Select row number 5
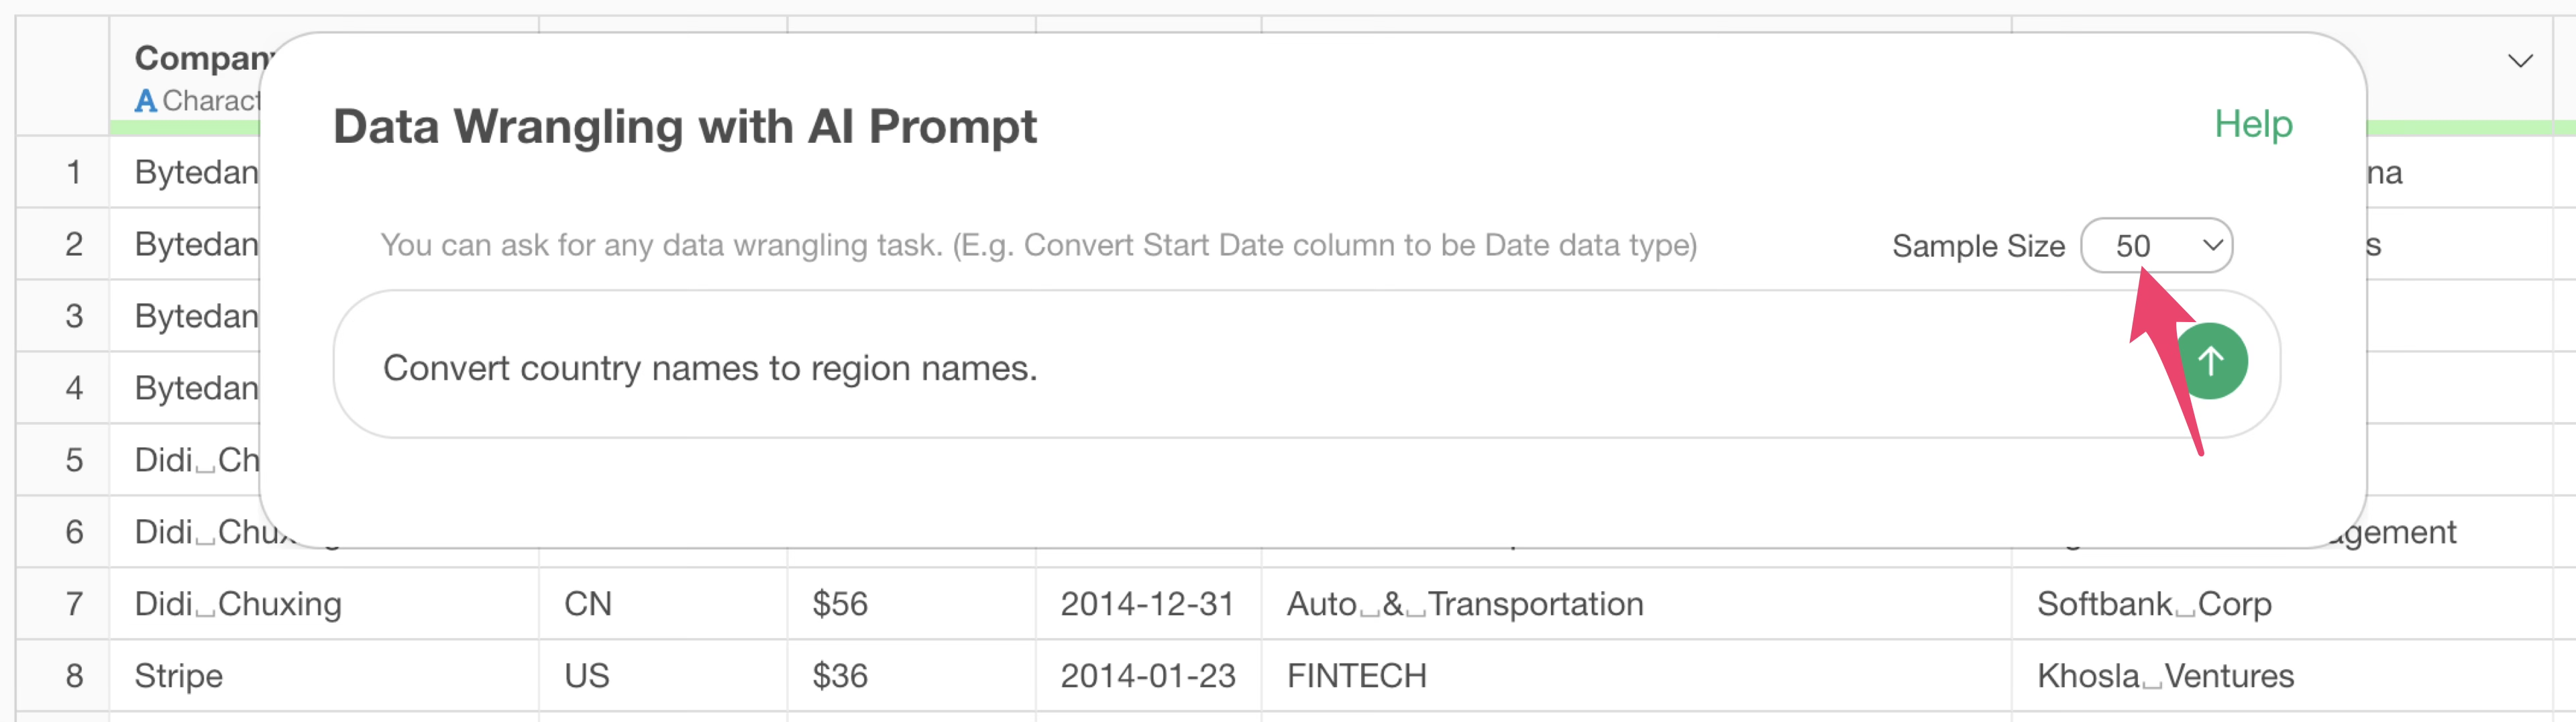 [x=73, y=461]
